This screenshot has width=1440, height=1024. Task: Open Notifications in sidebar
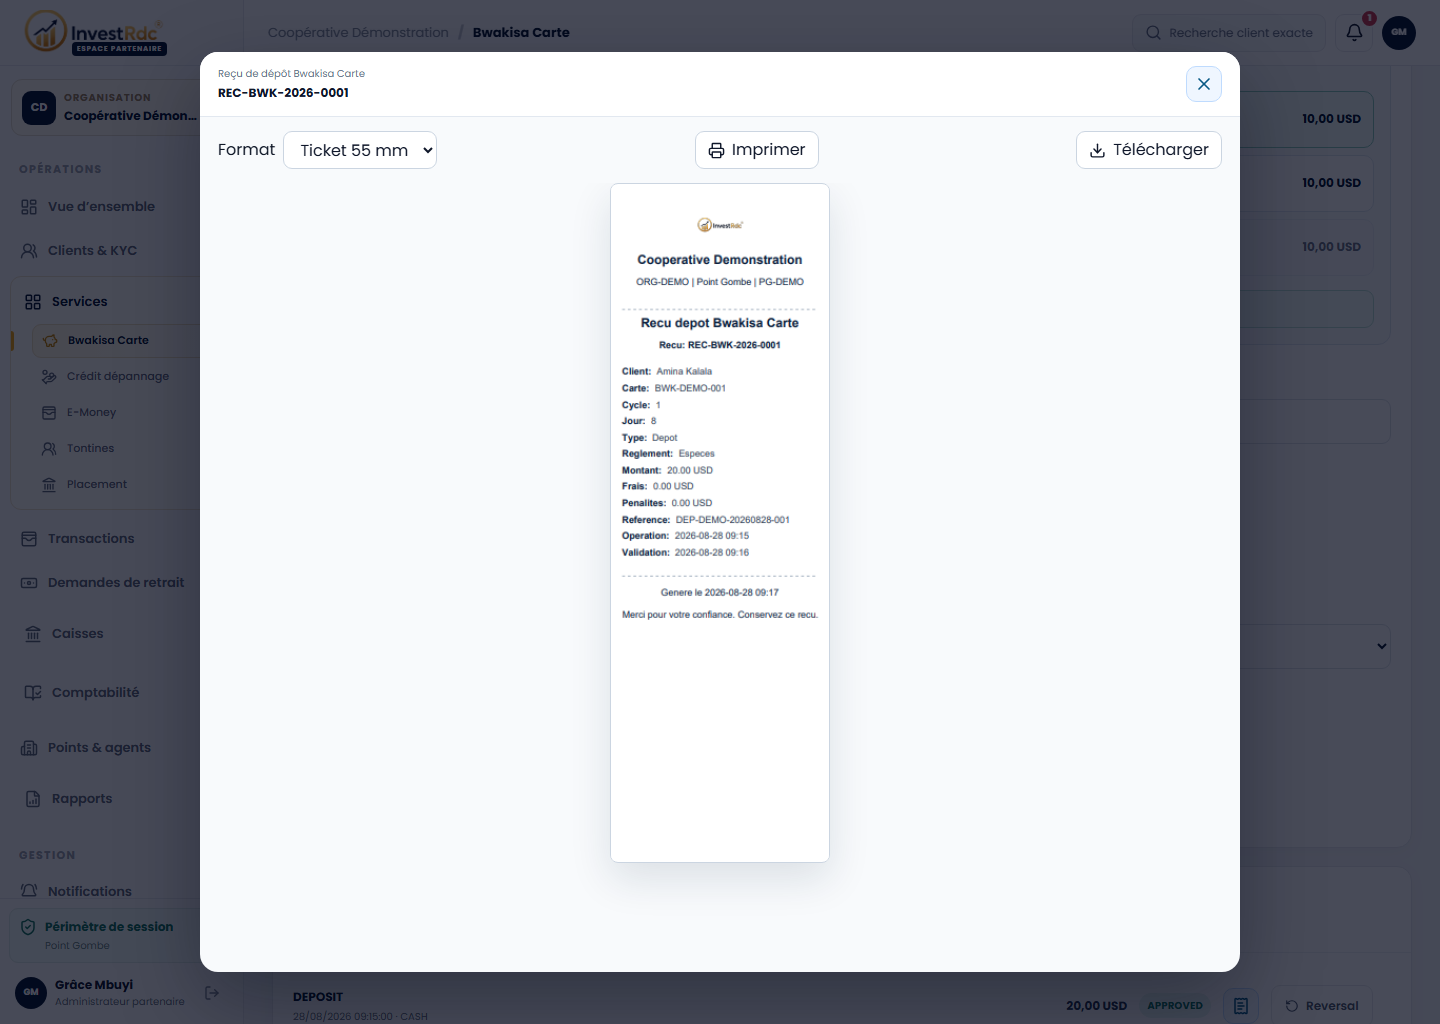click(x=90, y=891)
